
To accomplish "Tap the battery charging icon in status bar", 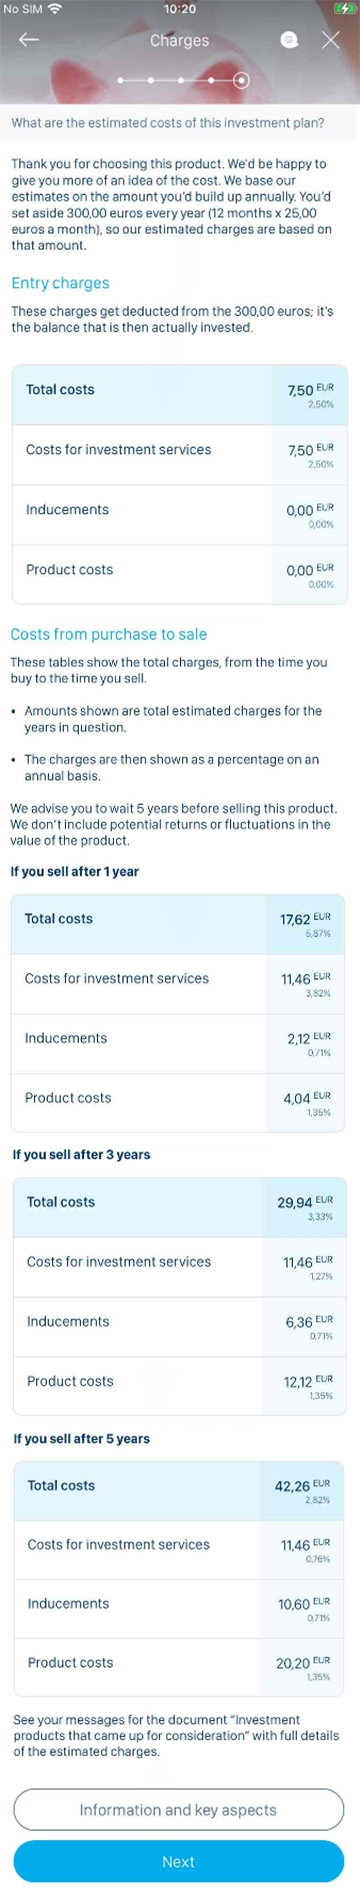I will (343, 9).
